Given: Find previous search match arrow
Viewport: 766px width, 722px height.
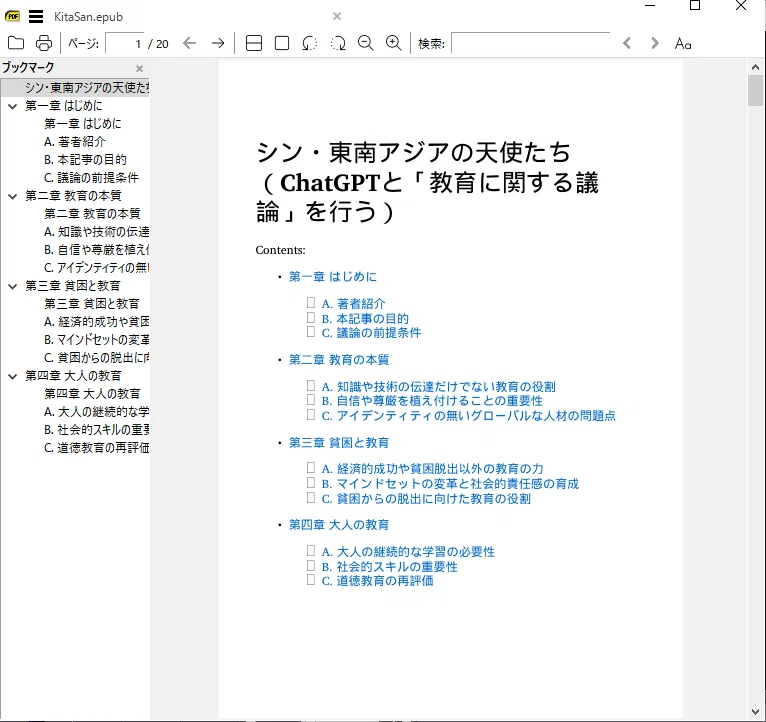Looking at the screenshot, I should click(x=627, y=43).
